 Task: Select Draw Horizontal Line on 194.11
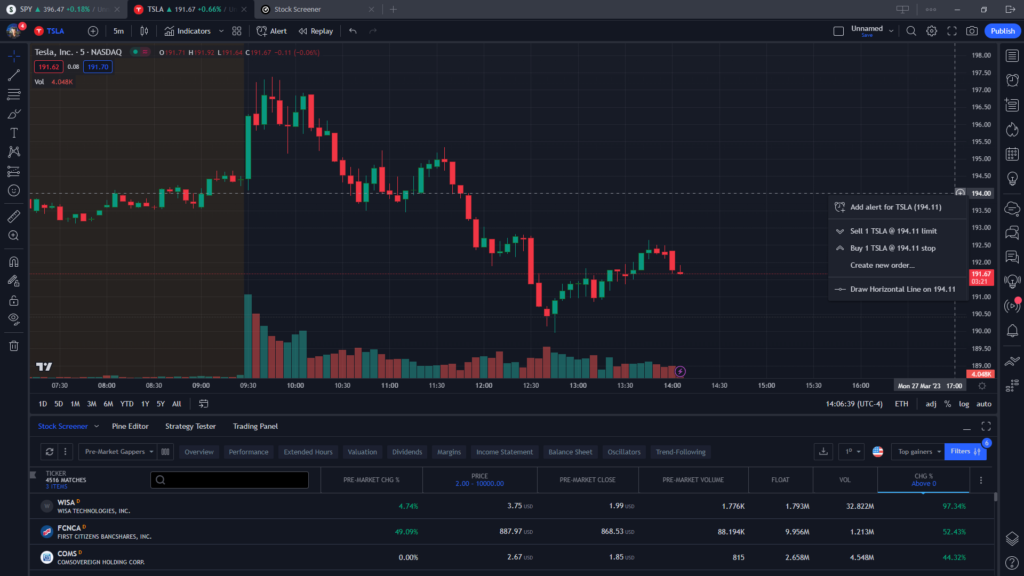point(902,289)
